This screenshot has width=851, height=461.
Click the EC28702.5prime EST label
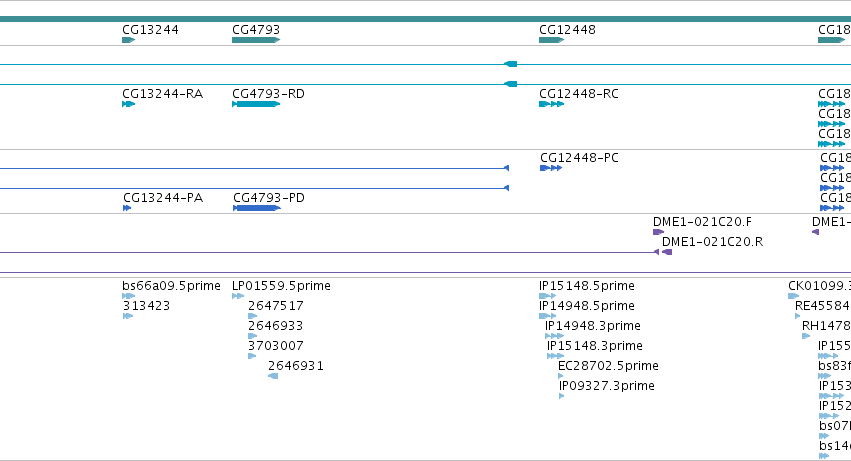pos(608,365)
